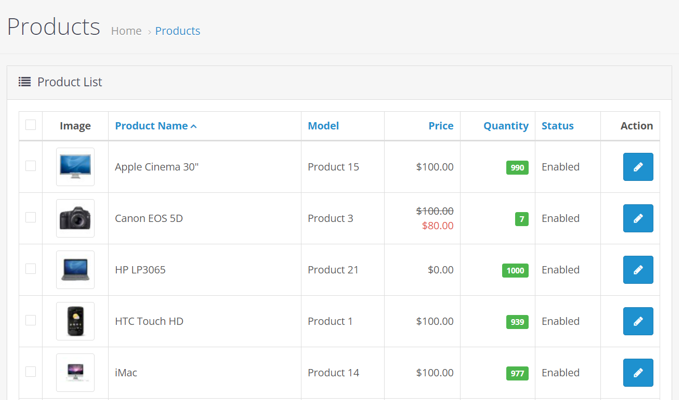Click the pencil button for Canon EOS 5D
The image size is (679, 400).
(x=638, y=218)
